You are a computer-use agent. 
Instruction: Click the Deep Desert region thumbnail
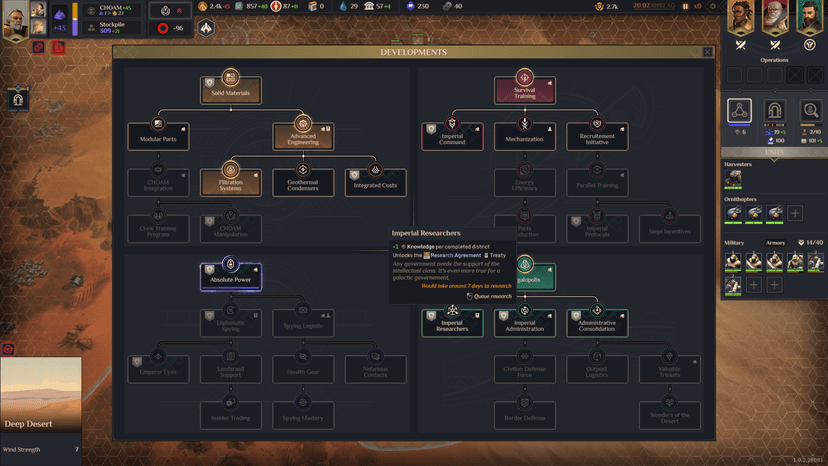41,395
